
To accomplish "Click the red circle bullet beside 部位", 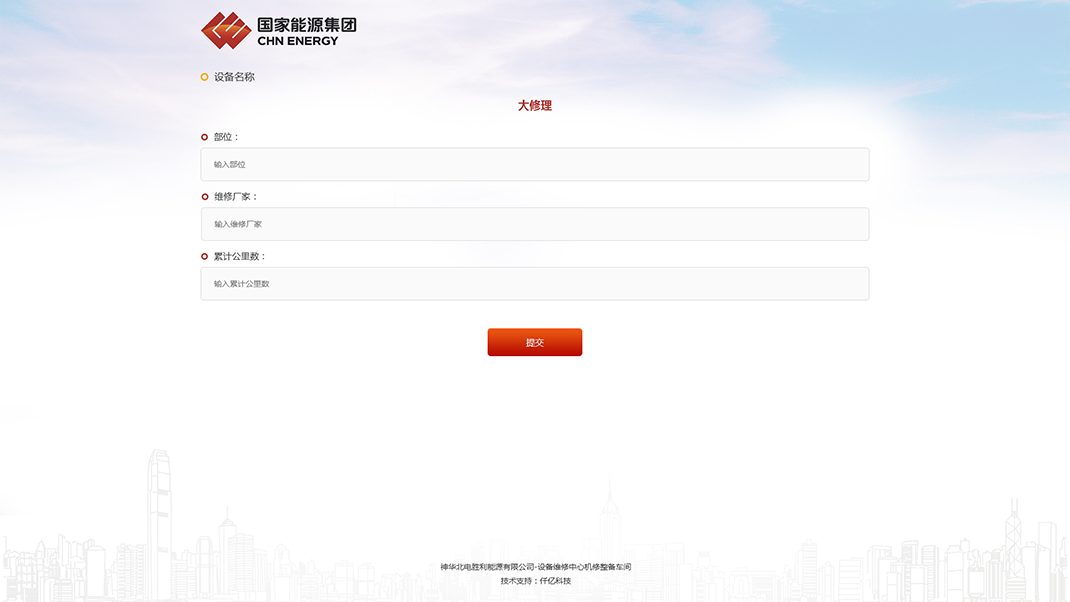I will (x=205, y=137).
